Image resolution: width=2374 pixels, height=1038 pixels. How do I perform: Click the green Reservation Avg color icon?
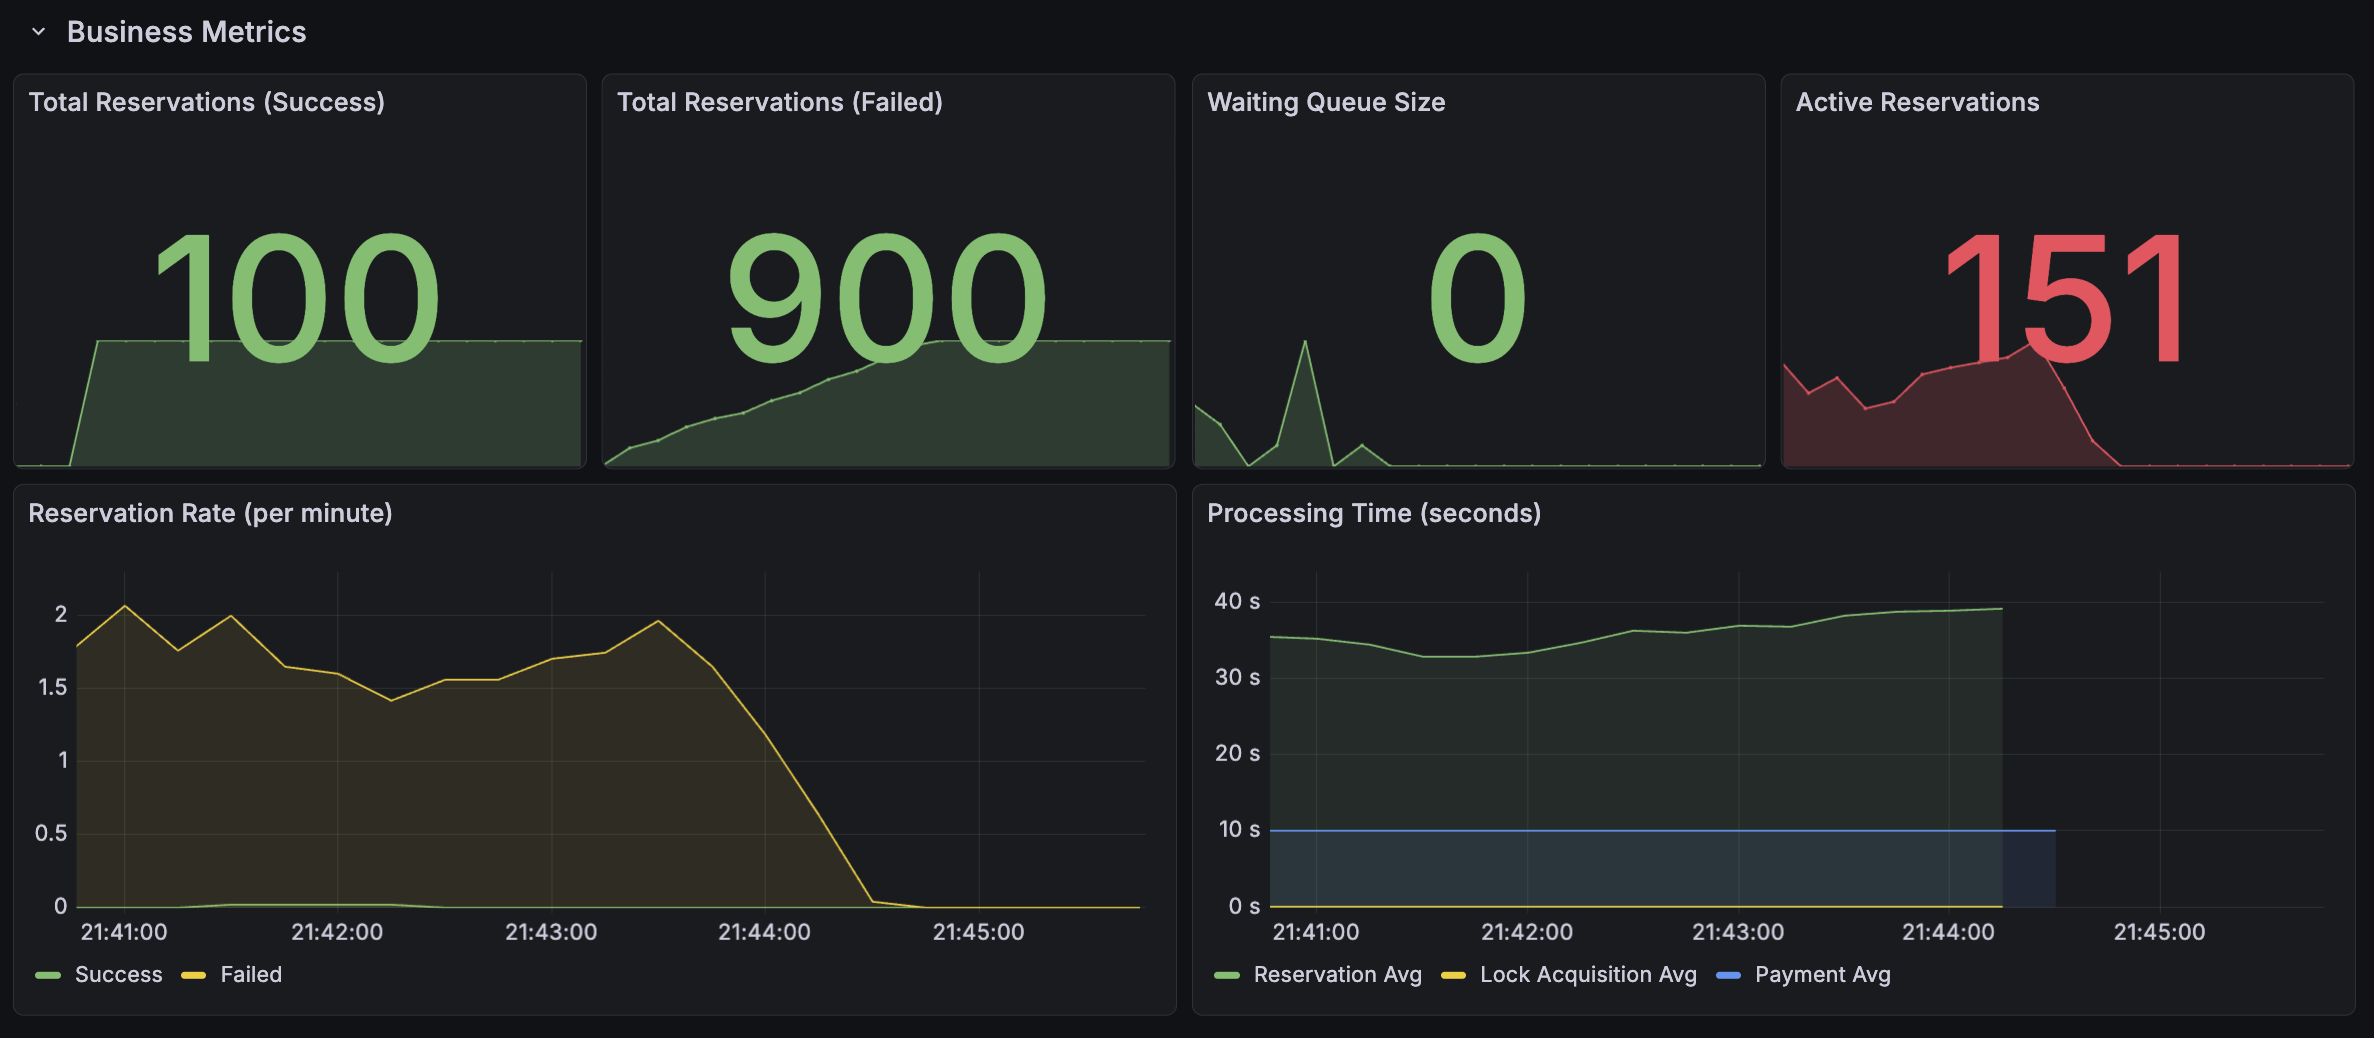click(1226, 975)
